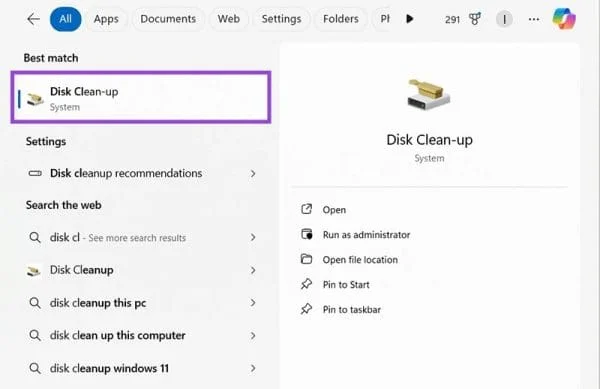Click the large Disk Clean-up icon in preview pane

[429, 94]
